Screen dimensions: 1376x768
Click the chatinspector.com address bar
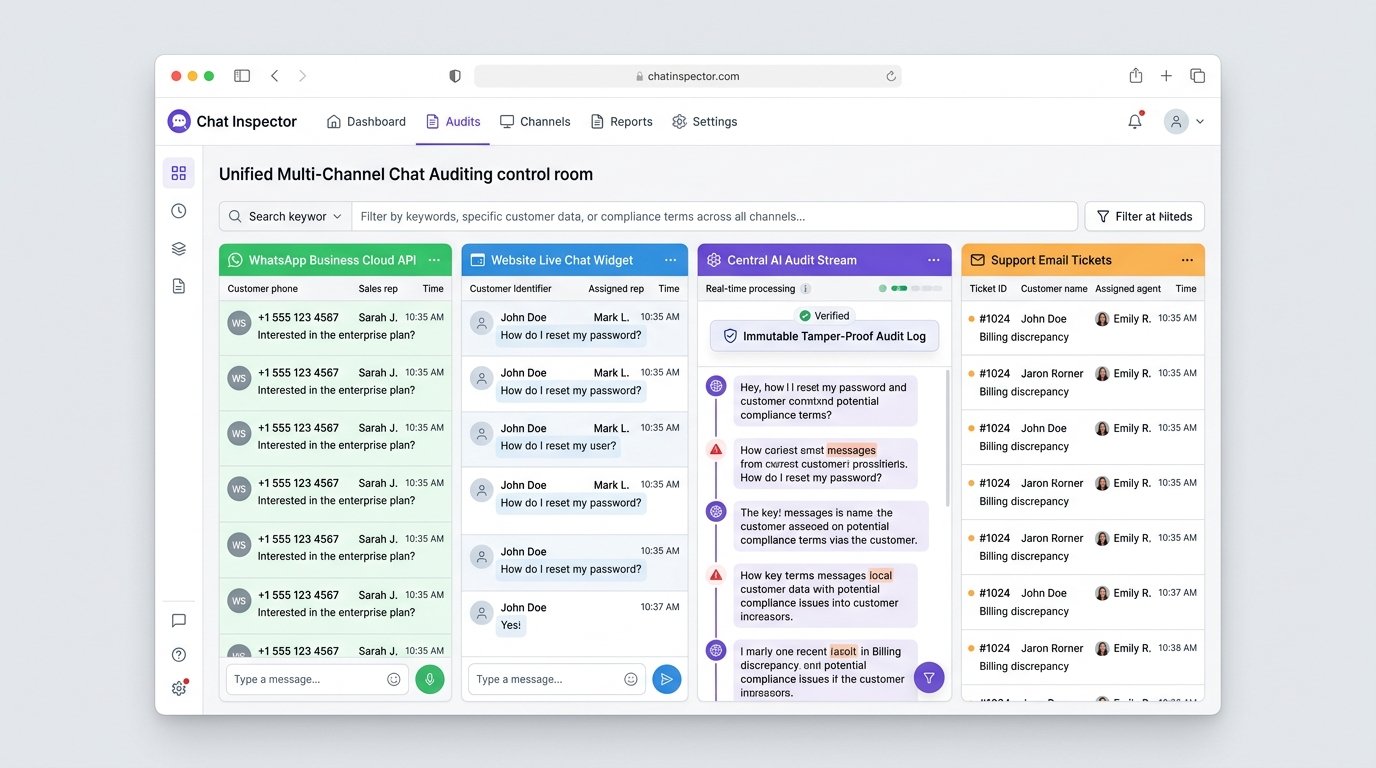pos(688,76)
